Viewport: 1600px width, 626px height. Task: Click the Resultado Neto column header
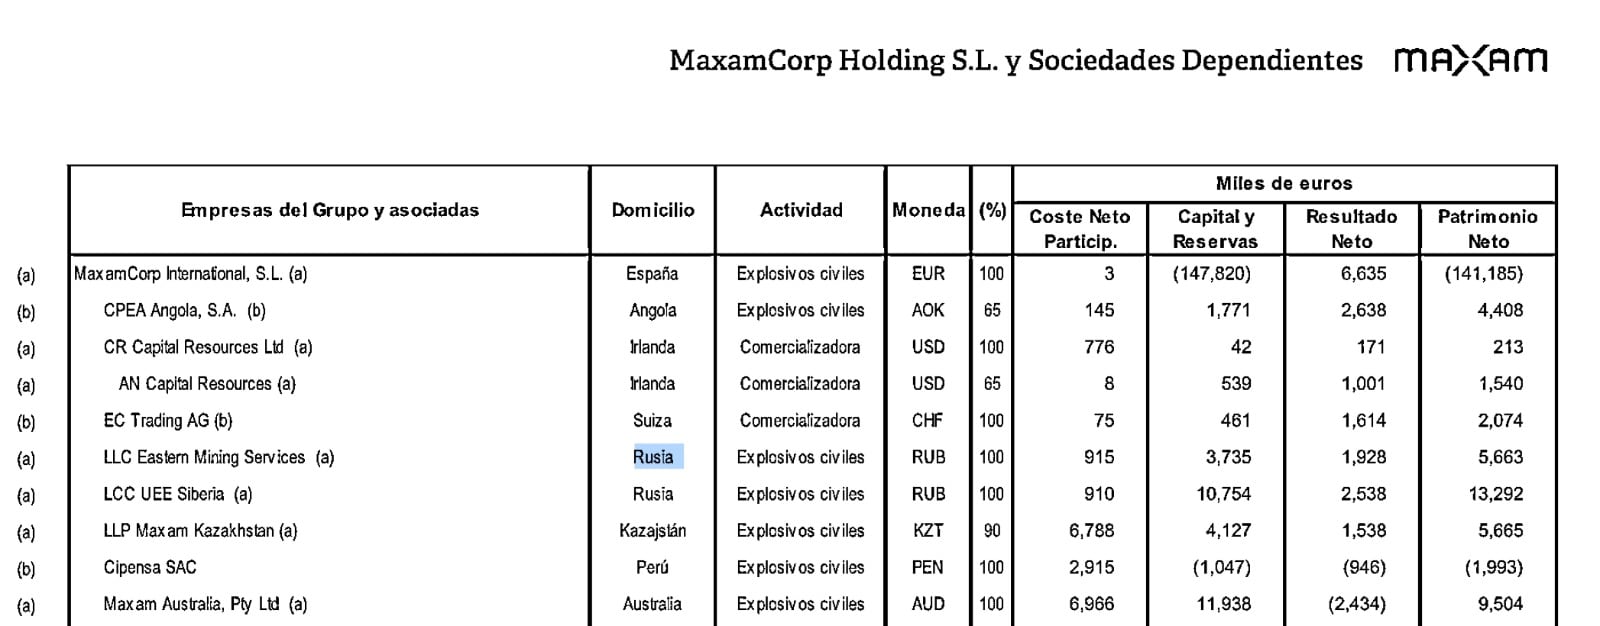pyautogui.click(x=1351, y=229)
